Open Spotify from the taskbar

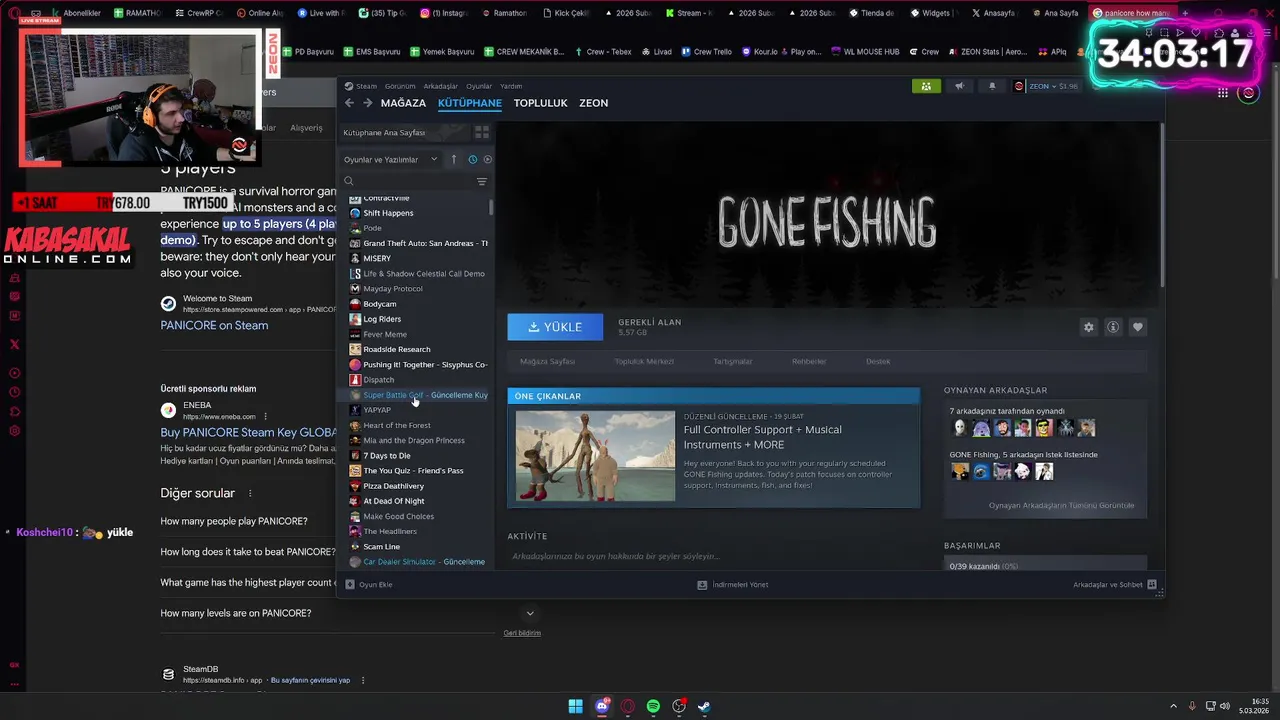[x=653, y=706]
